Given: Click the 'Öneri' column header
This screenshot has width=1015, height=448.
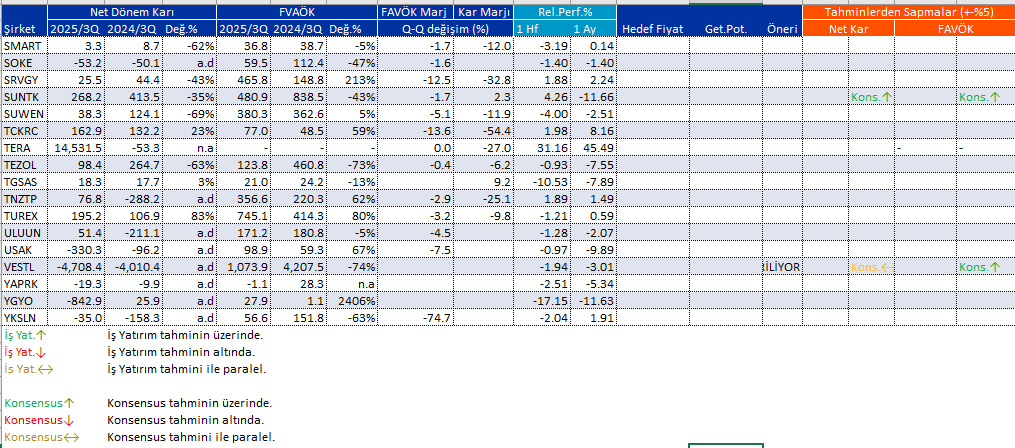Looking at the screenshot, I should 781,29.
